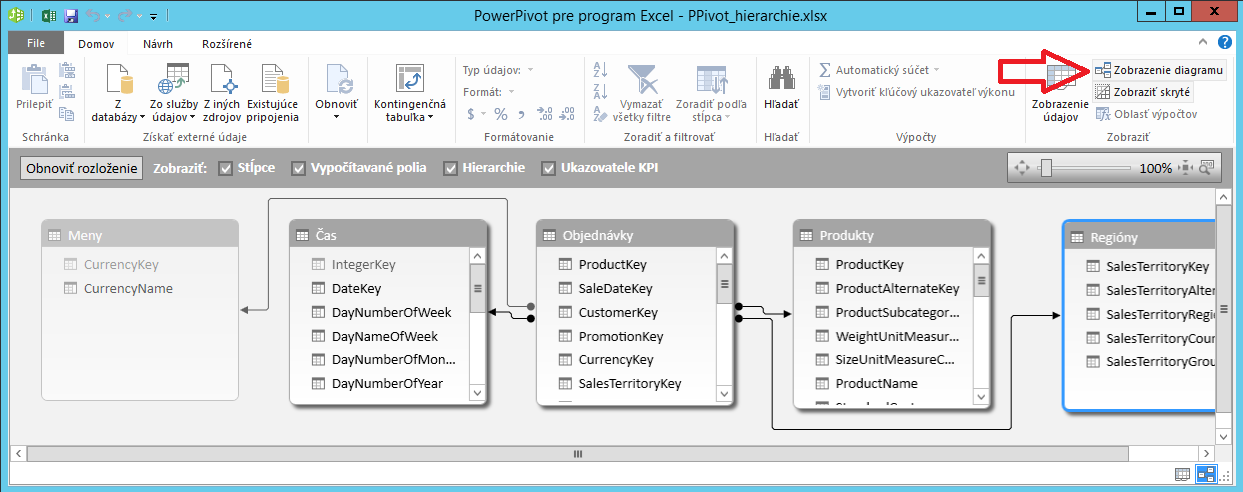Expand the Z databázy dropdown arrow
The width and height of the screenshot is (1243, 492).
click(x=141, y=117)
